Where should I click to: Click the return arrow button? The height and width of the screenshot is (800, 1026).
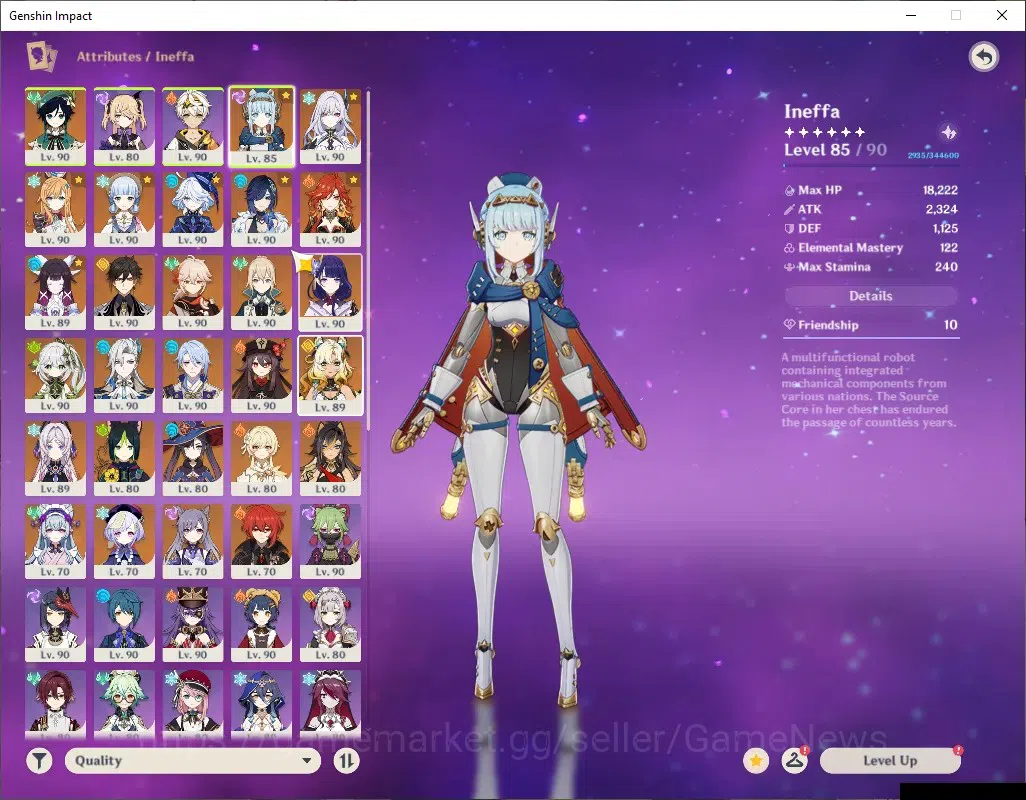pyautogui.click(x=983, y=57)
